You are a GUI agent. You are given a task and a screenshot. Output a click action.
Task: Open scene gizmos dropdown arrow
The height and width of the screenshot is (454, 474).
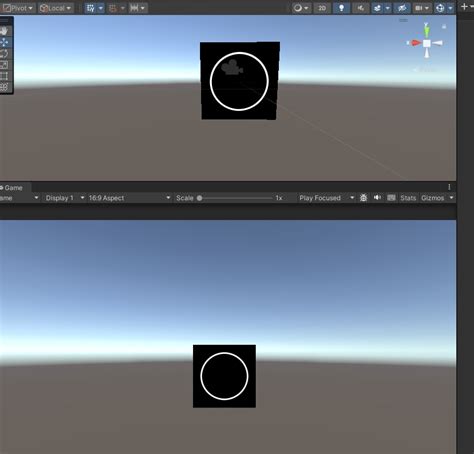(x=450, y=8)
